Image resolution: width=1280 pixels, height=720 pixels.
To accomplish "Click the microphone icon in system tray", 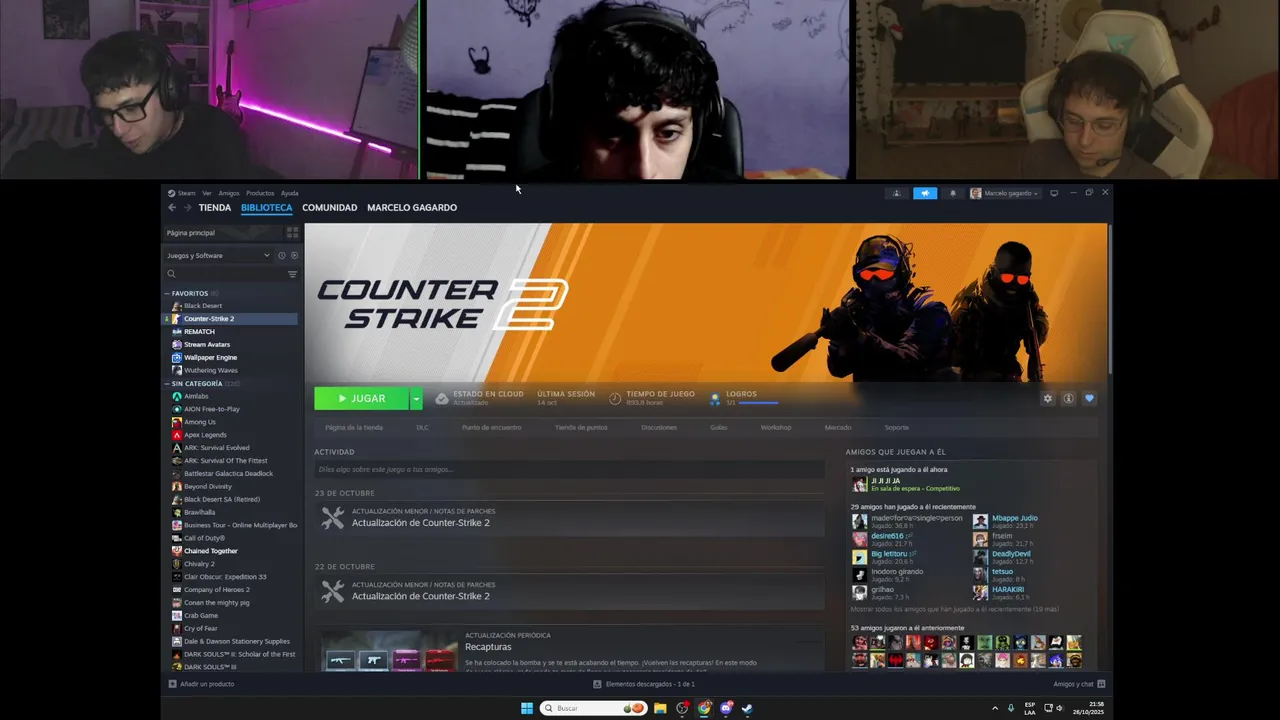I will 1012,708.
